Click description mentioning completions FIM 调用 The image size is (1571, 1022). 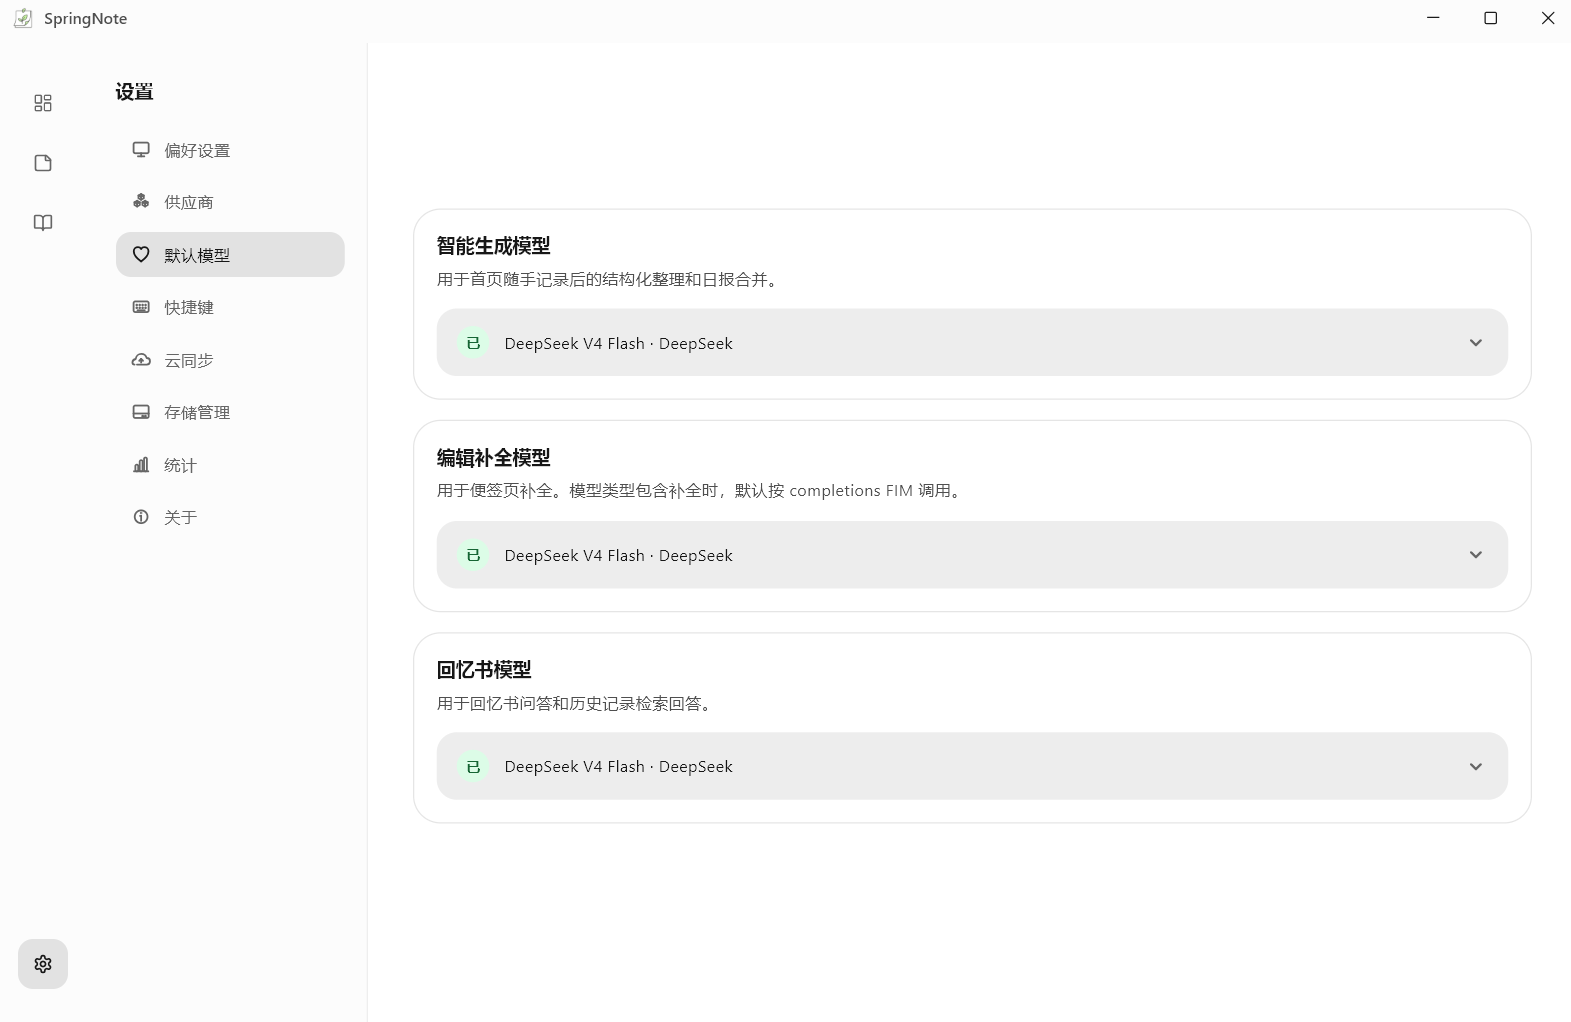pos(701,491)
